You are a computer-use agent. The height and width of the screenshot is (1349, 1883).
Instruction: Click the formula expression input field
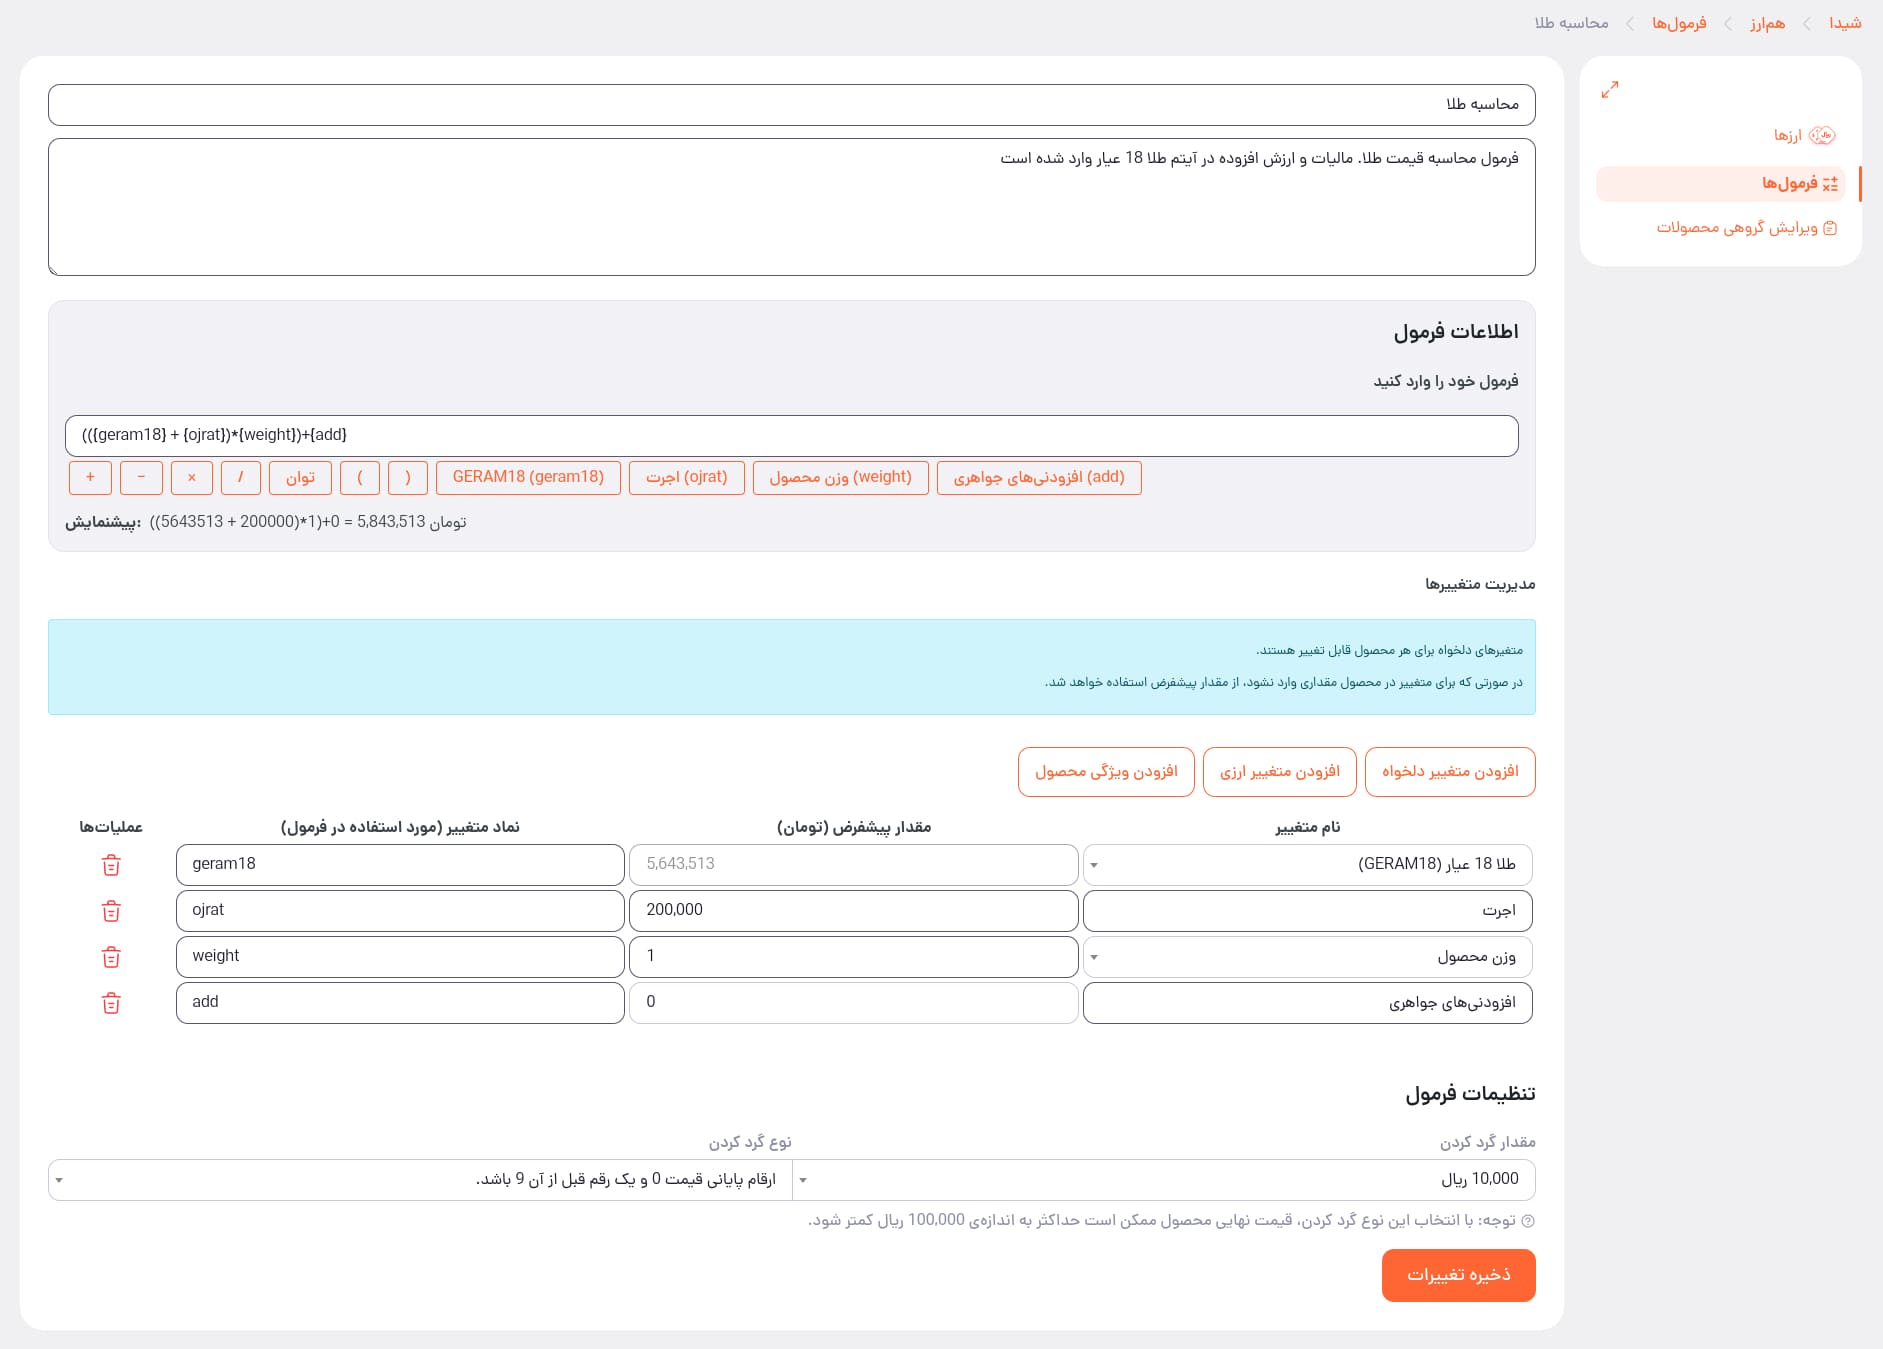(792, 436)
